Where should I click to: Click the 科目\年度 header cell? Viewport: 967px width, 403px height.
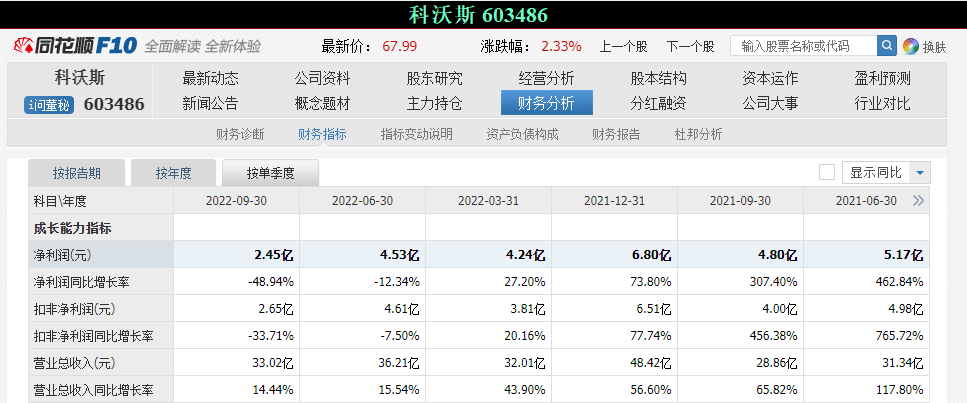[x=101, y=201]
